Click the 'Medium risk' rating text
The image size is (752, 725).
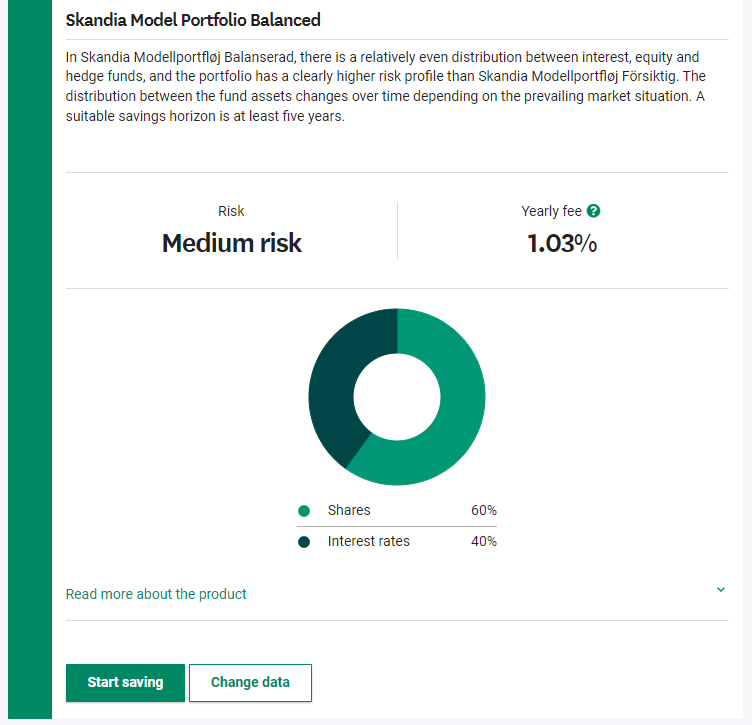tap(231, 243)
